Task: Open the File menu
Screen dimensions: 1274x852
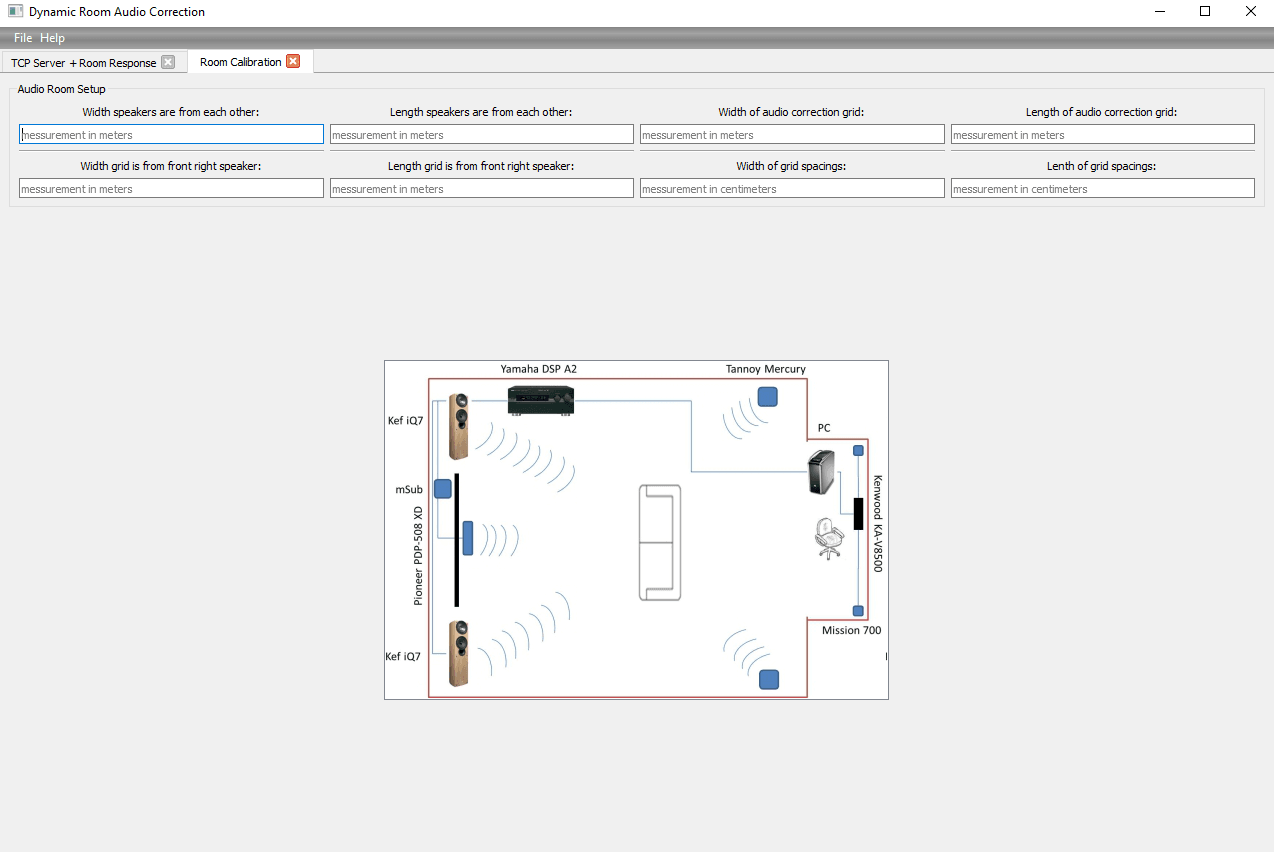Action: pyautogui.click(x=23, y=38)
